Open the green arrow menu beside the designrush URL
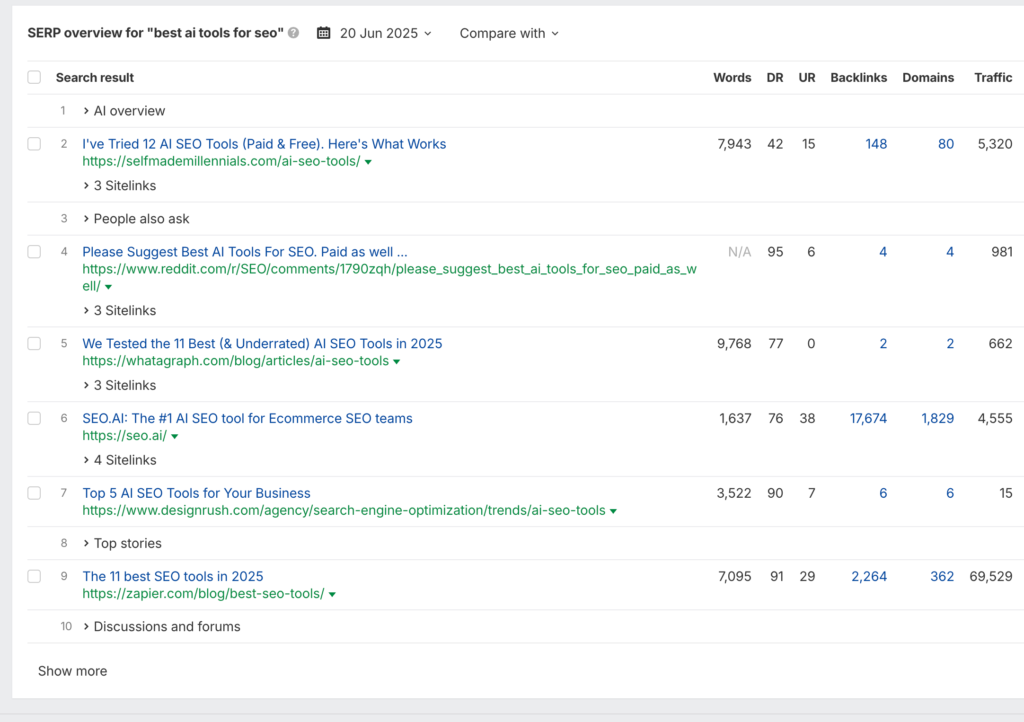 (613, 511)
